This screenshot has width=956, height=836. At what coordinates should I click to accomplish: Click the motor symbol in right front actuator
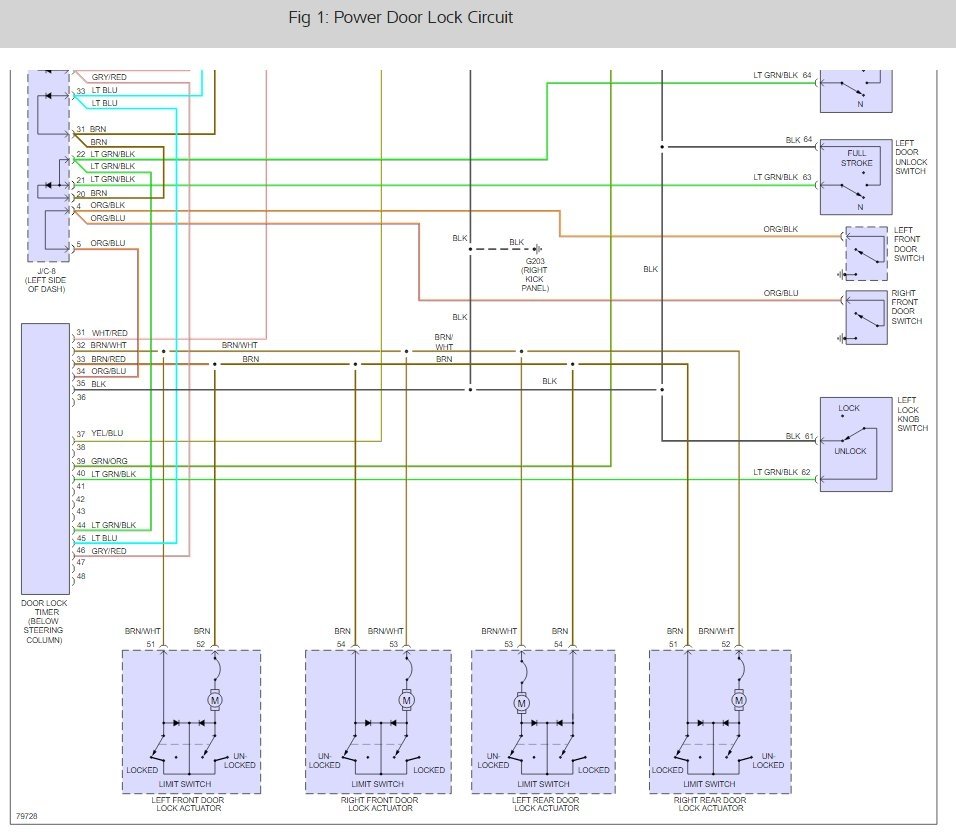click(407, 700)
